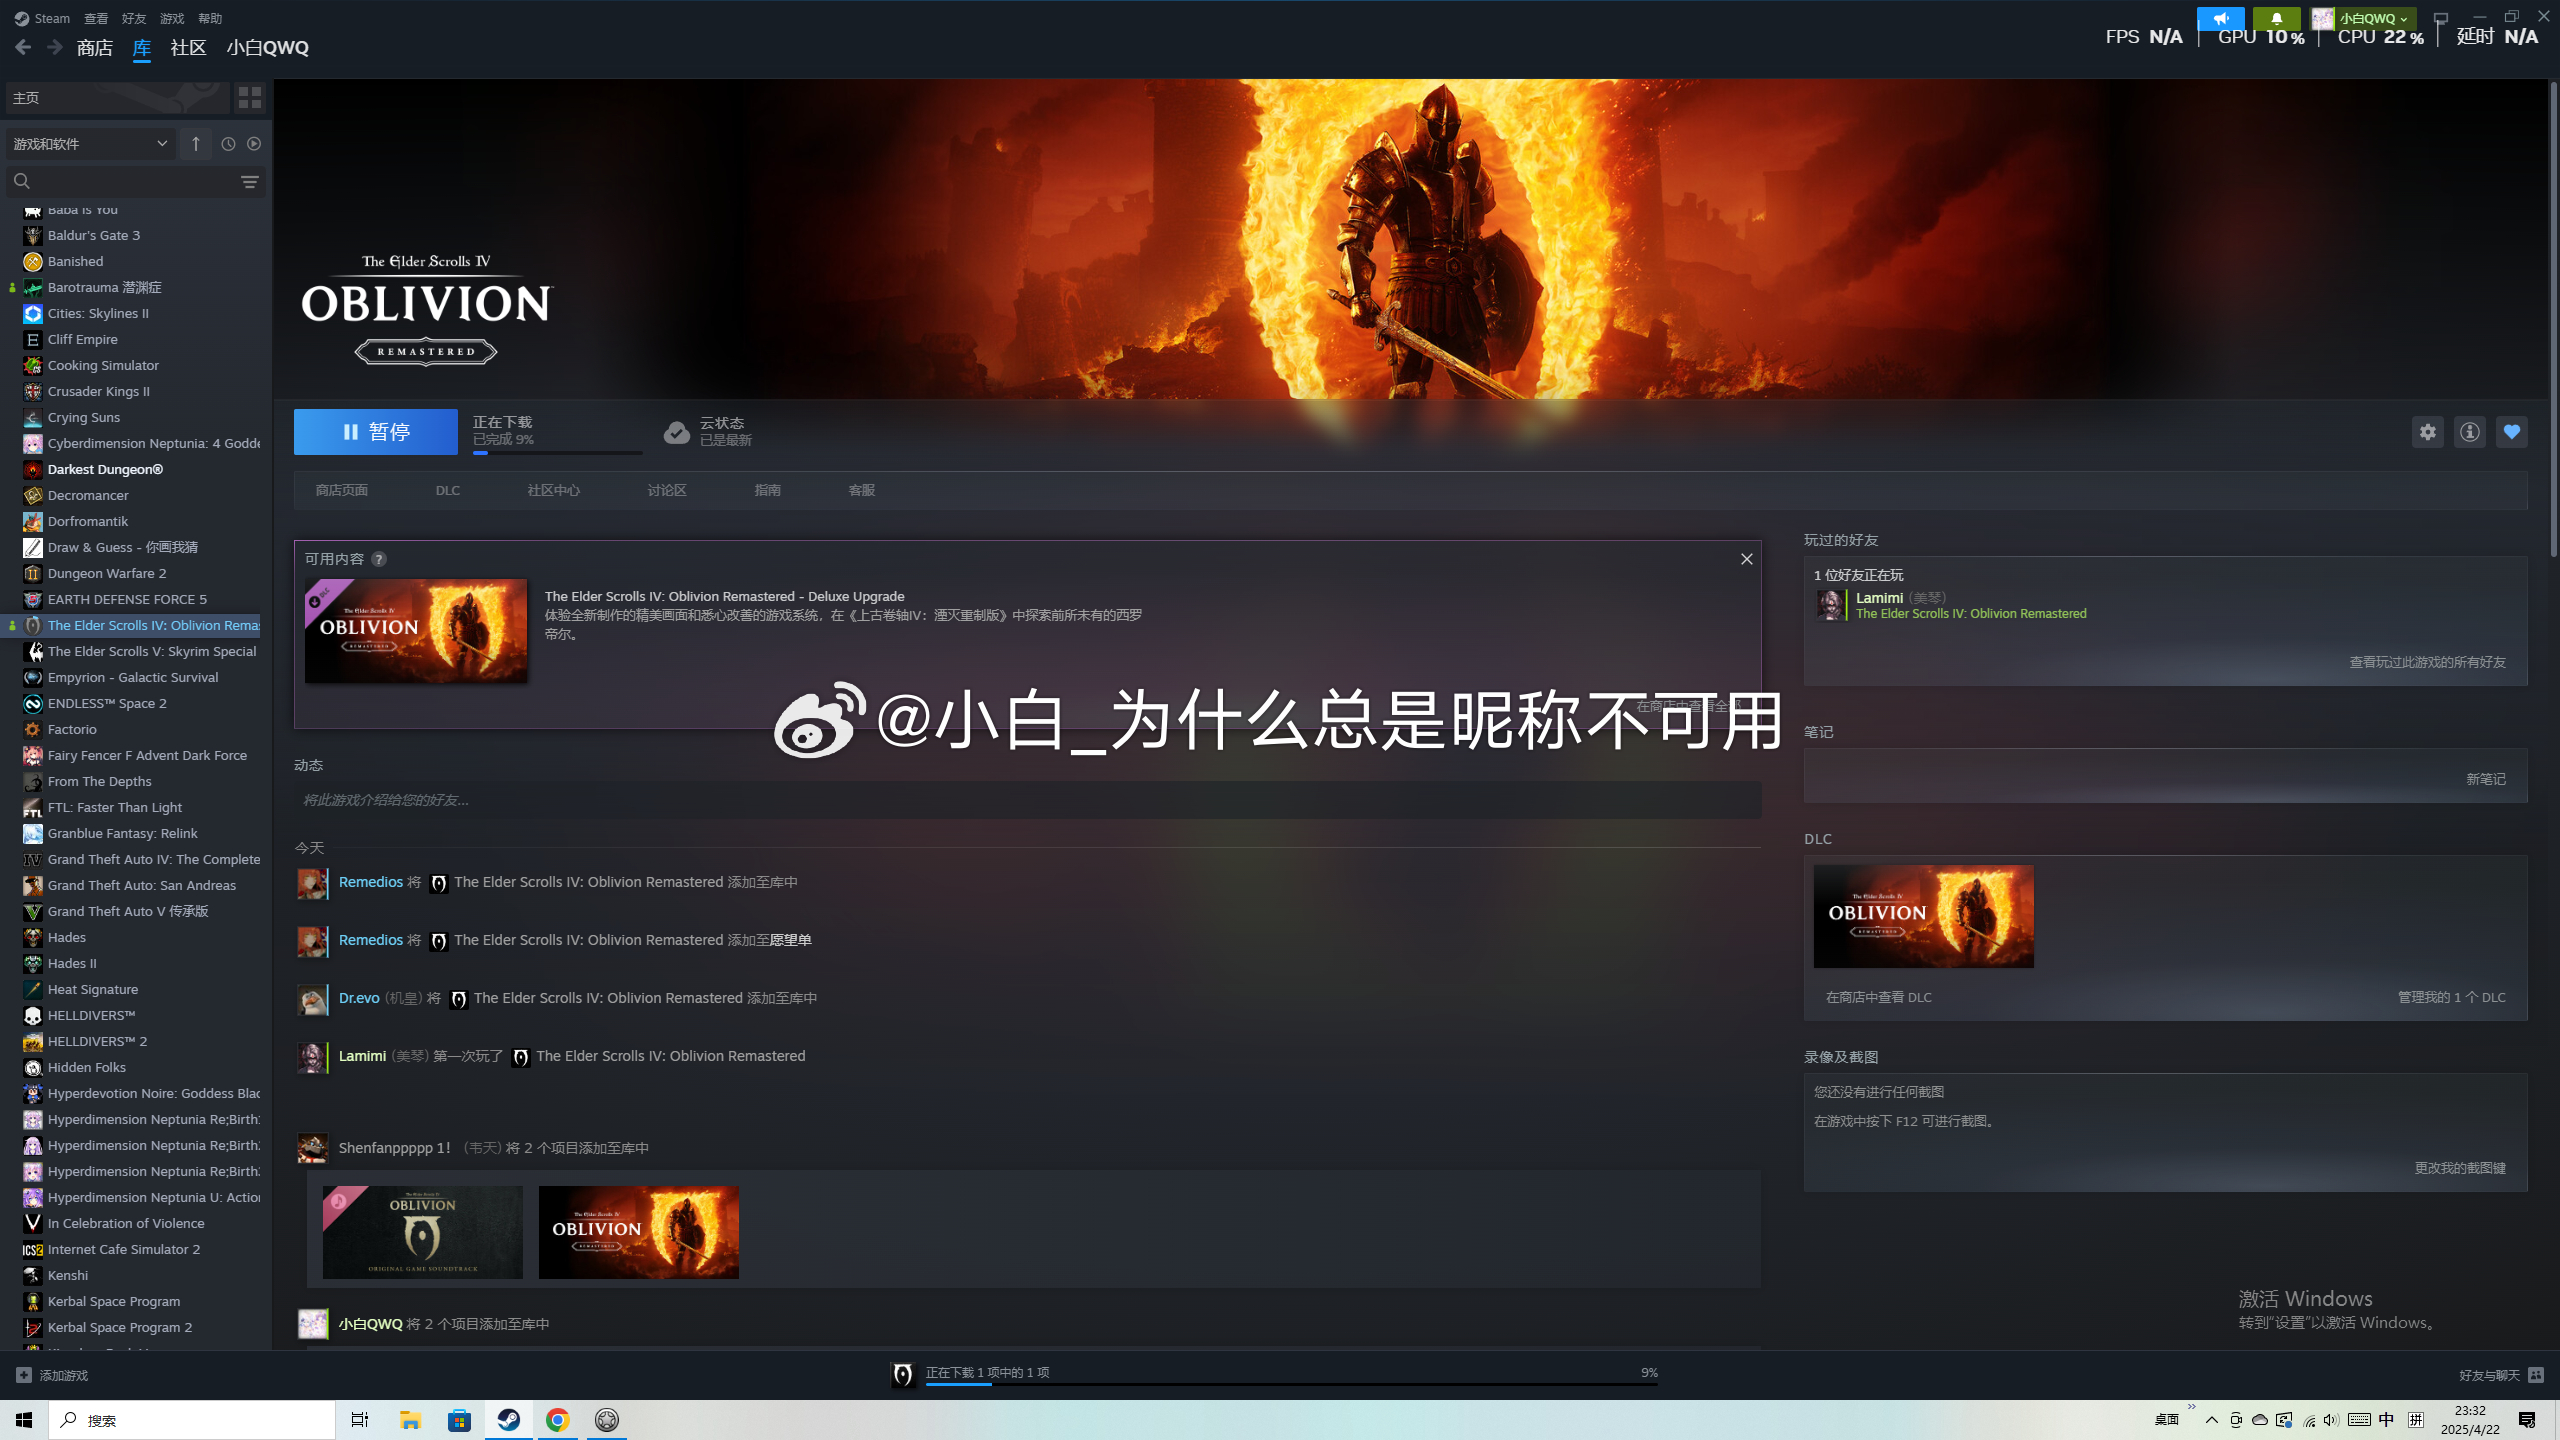Viewport: 2560px width, 1440px height.
Task: Open the 小白QWQ profile tab
Action: (267, 47)
